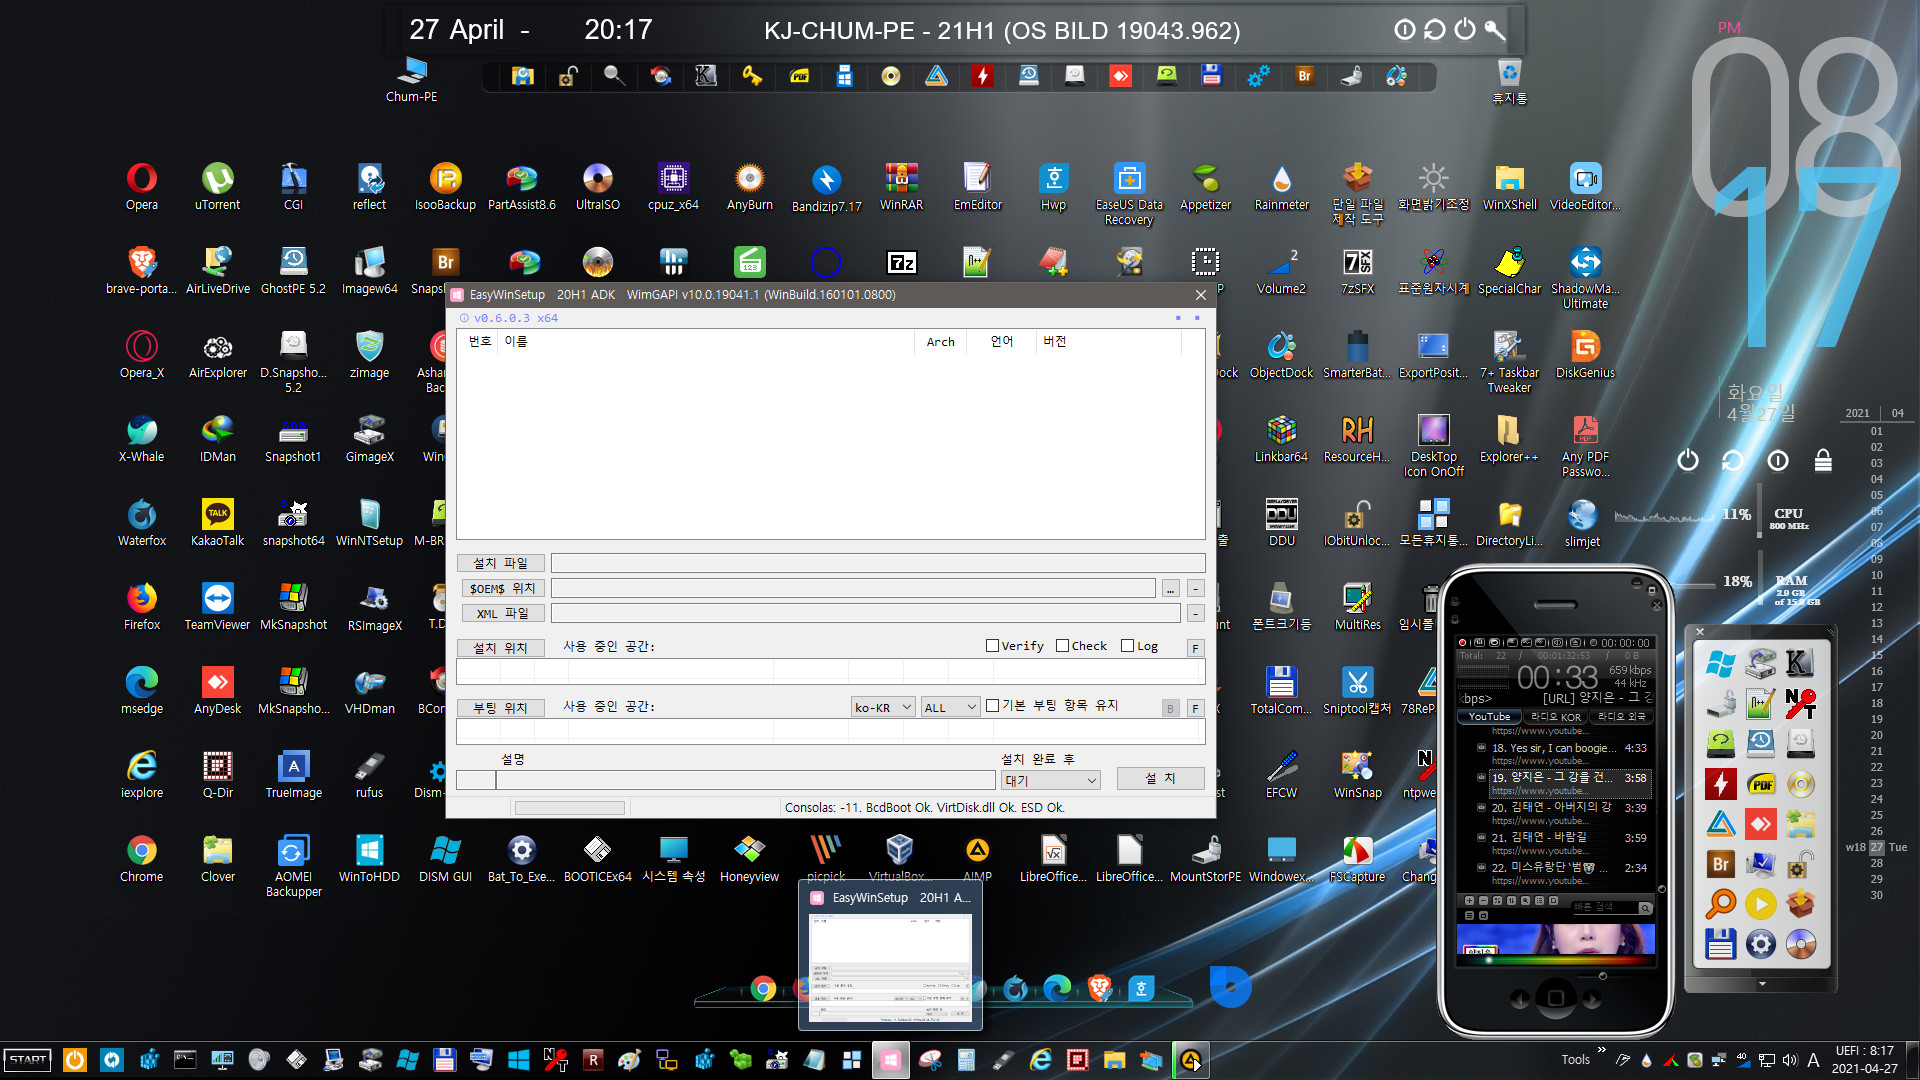Click the START button on taskbar
Image resolution: width=1920 pixels, height=1080 pixels.
[x=28, y=1060]
